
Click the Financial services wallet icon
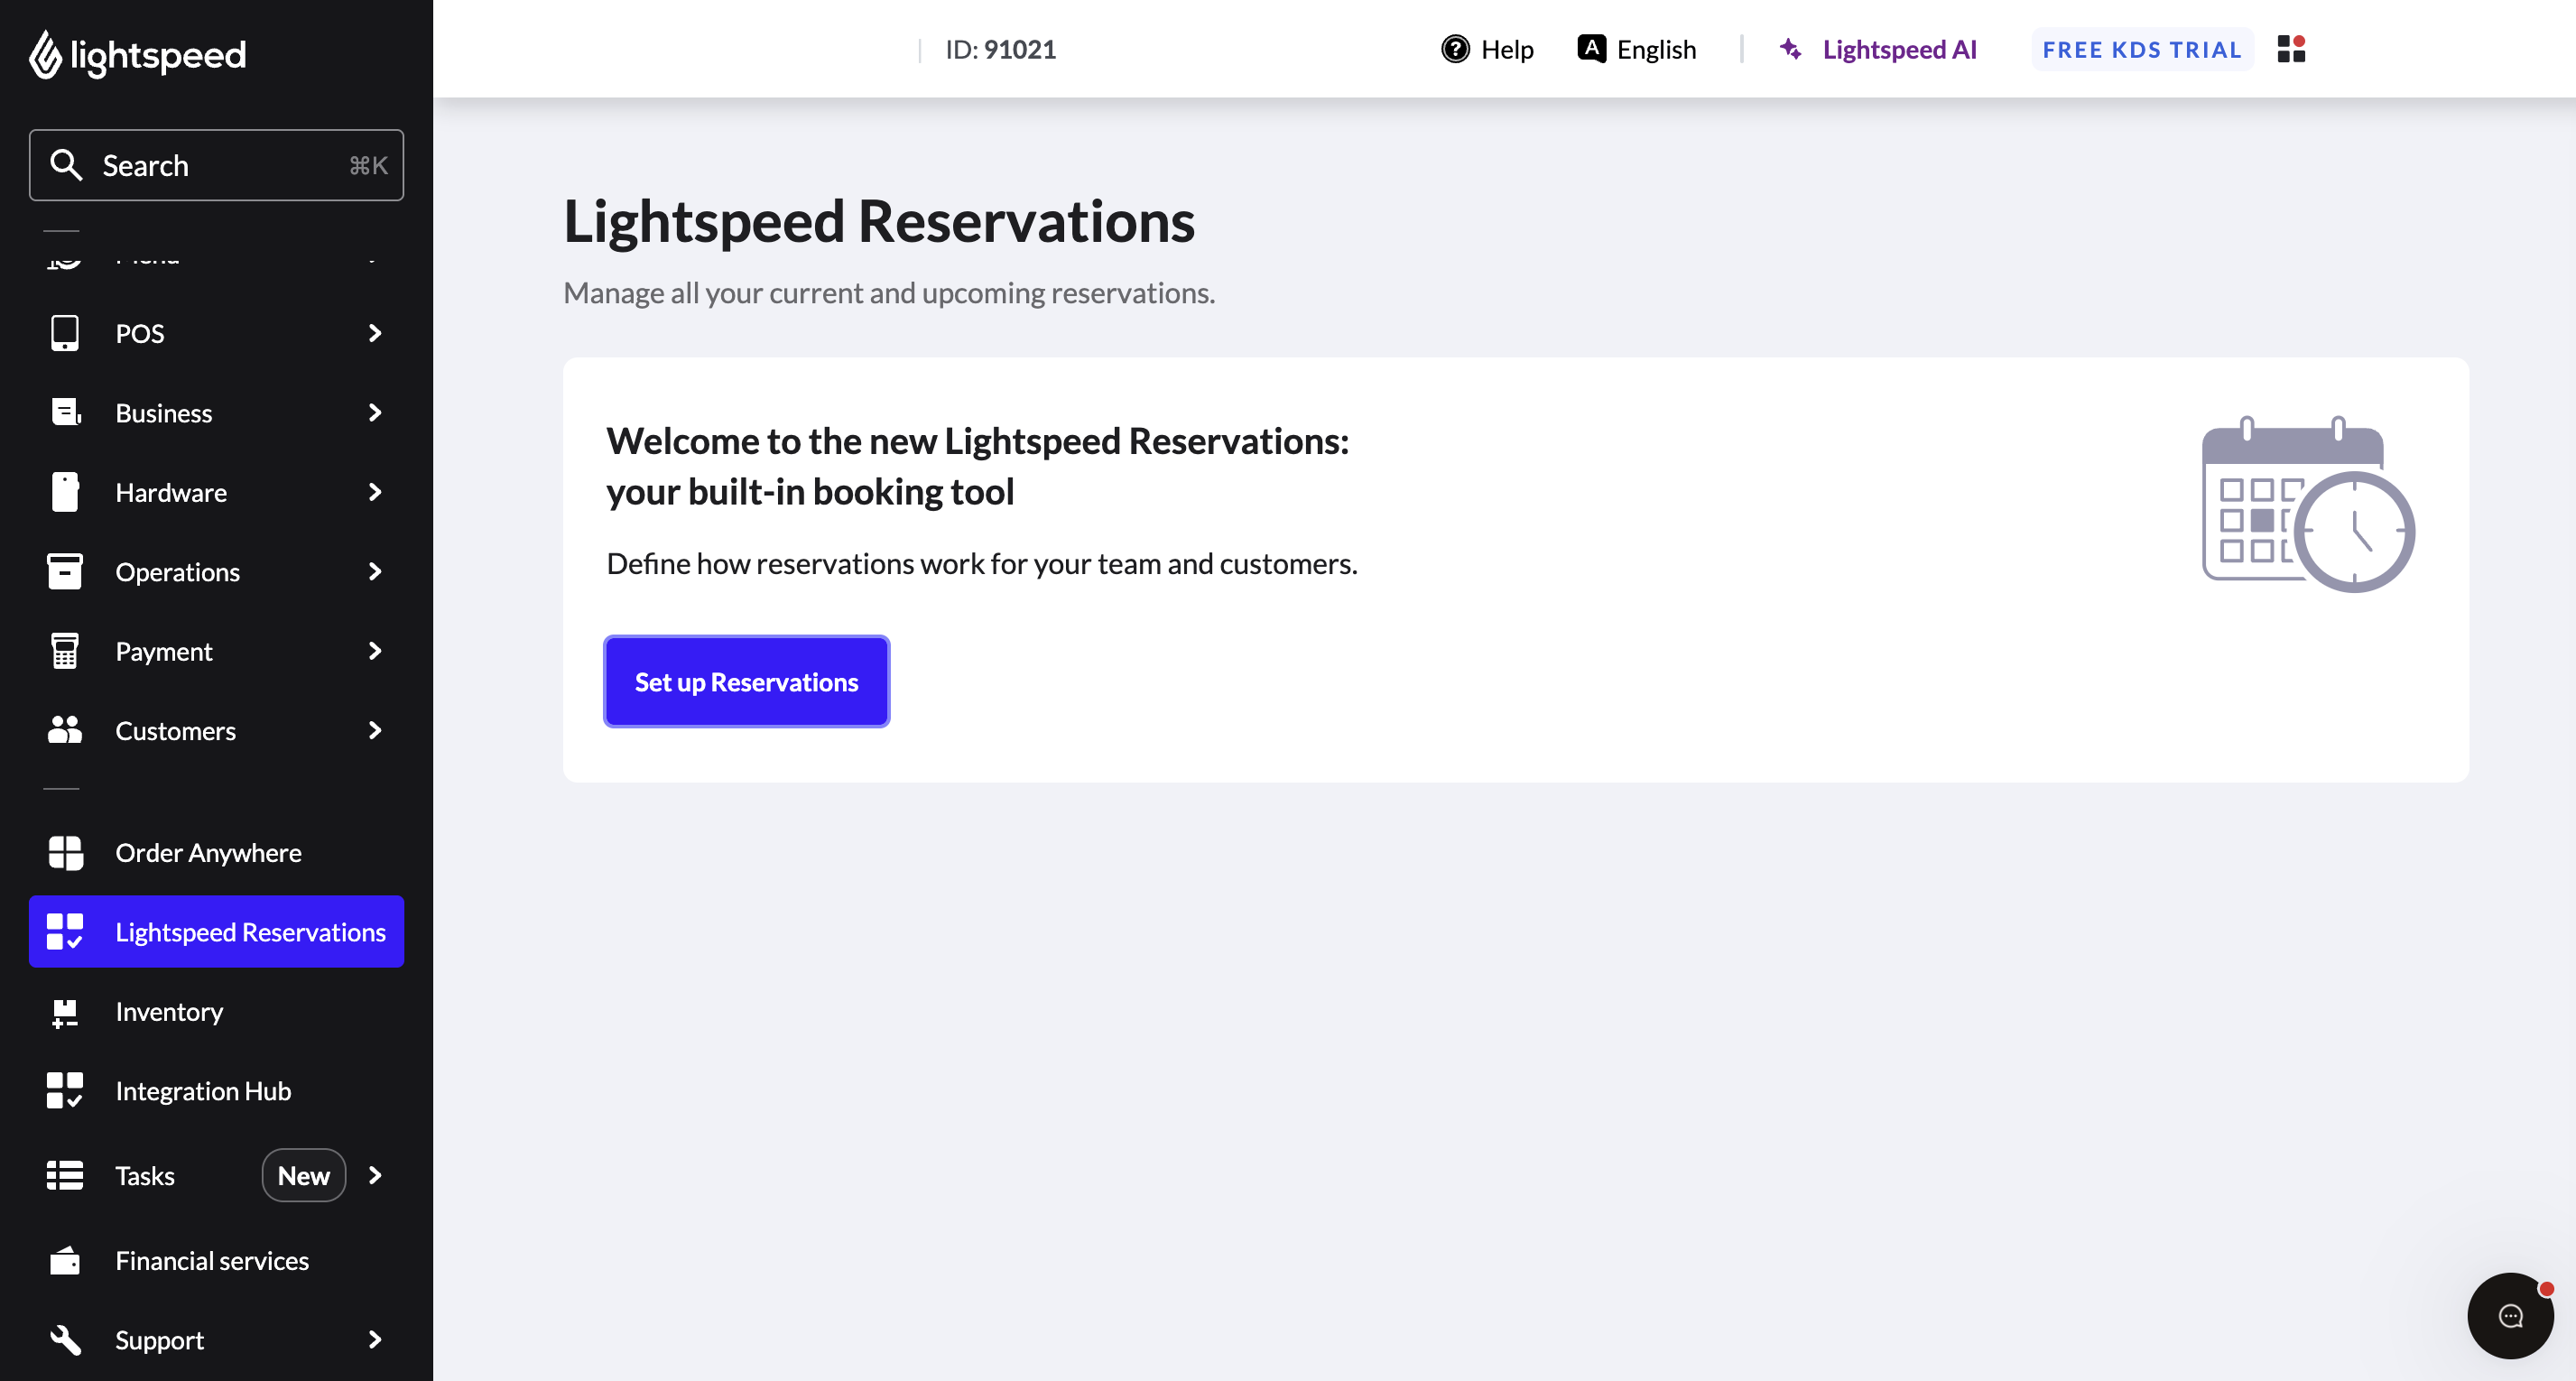(65, 1260)
